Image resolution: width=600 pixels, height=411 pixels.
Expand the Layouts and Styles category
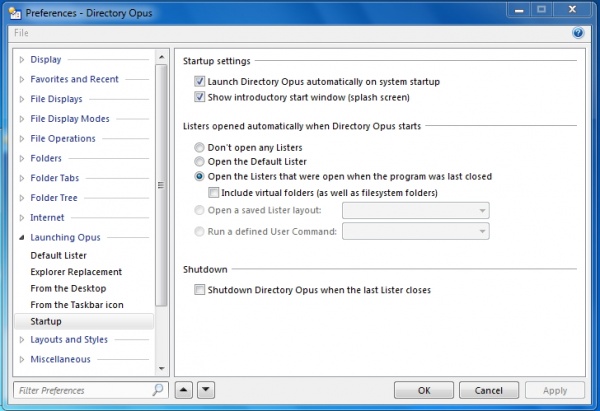(x=22, y=340)
